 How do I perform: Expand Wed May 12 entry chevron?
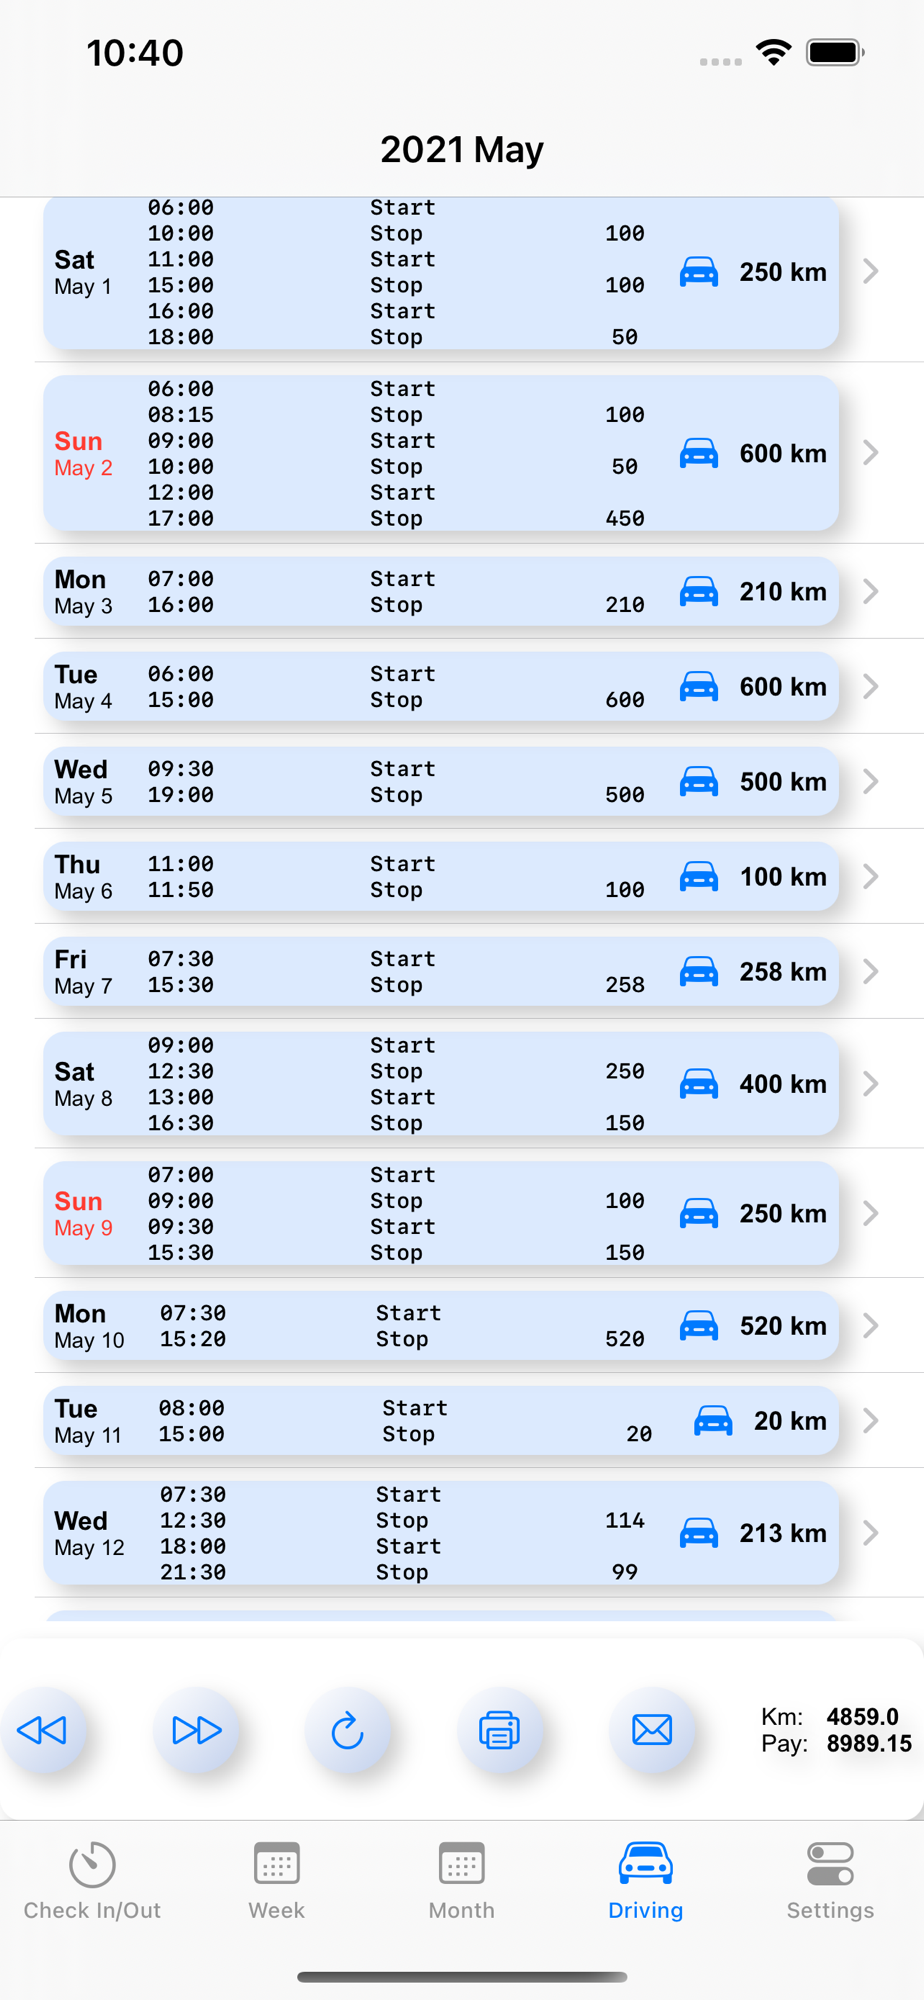tap(871, 1533)
